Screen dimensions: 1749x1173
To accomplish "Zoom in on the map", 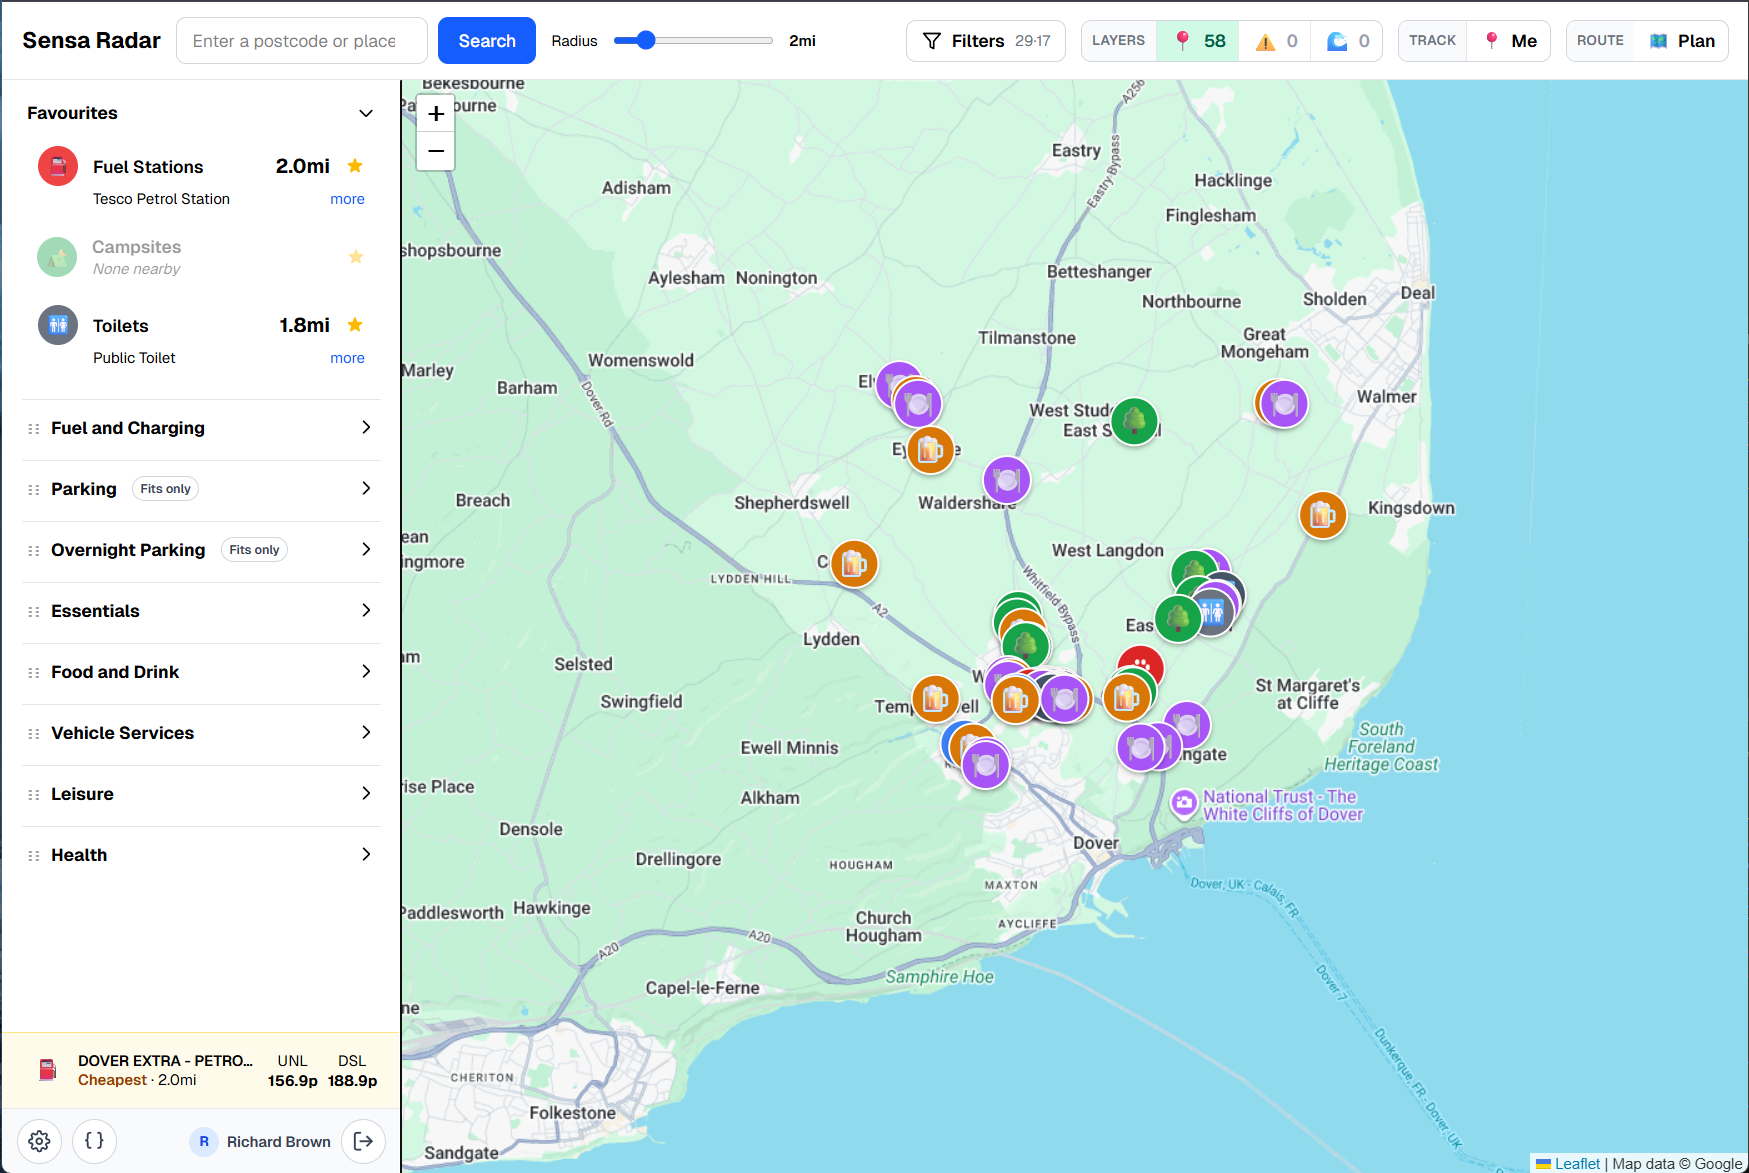I will [x=436, y=114].
